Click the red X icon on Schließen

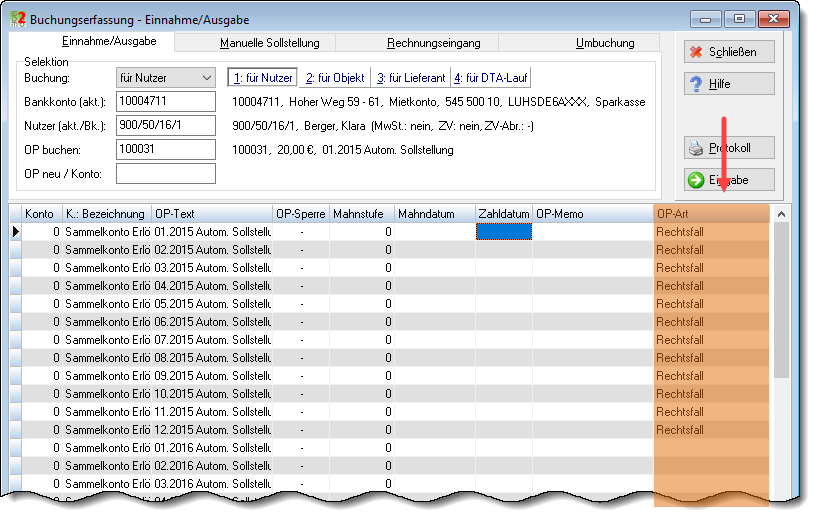point(696,52)
